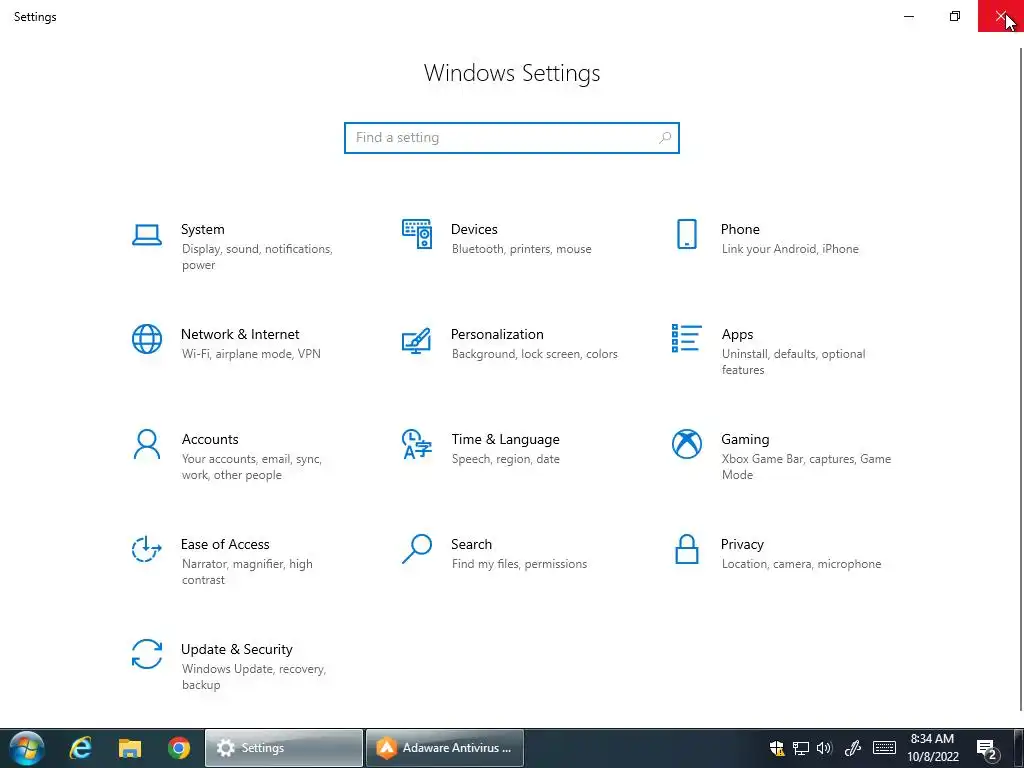Image resolution: width=1024 pixels, height=768 pixels.
Task: Open the Time & Language title link
Action: pos(505,440)
